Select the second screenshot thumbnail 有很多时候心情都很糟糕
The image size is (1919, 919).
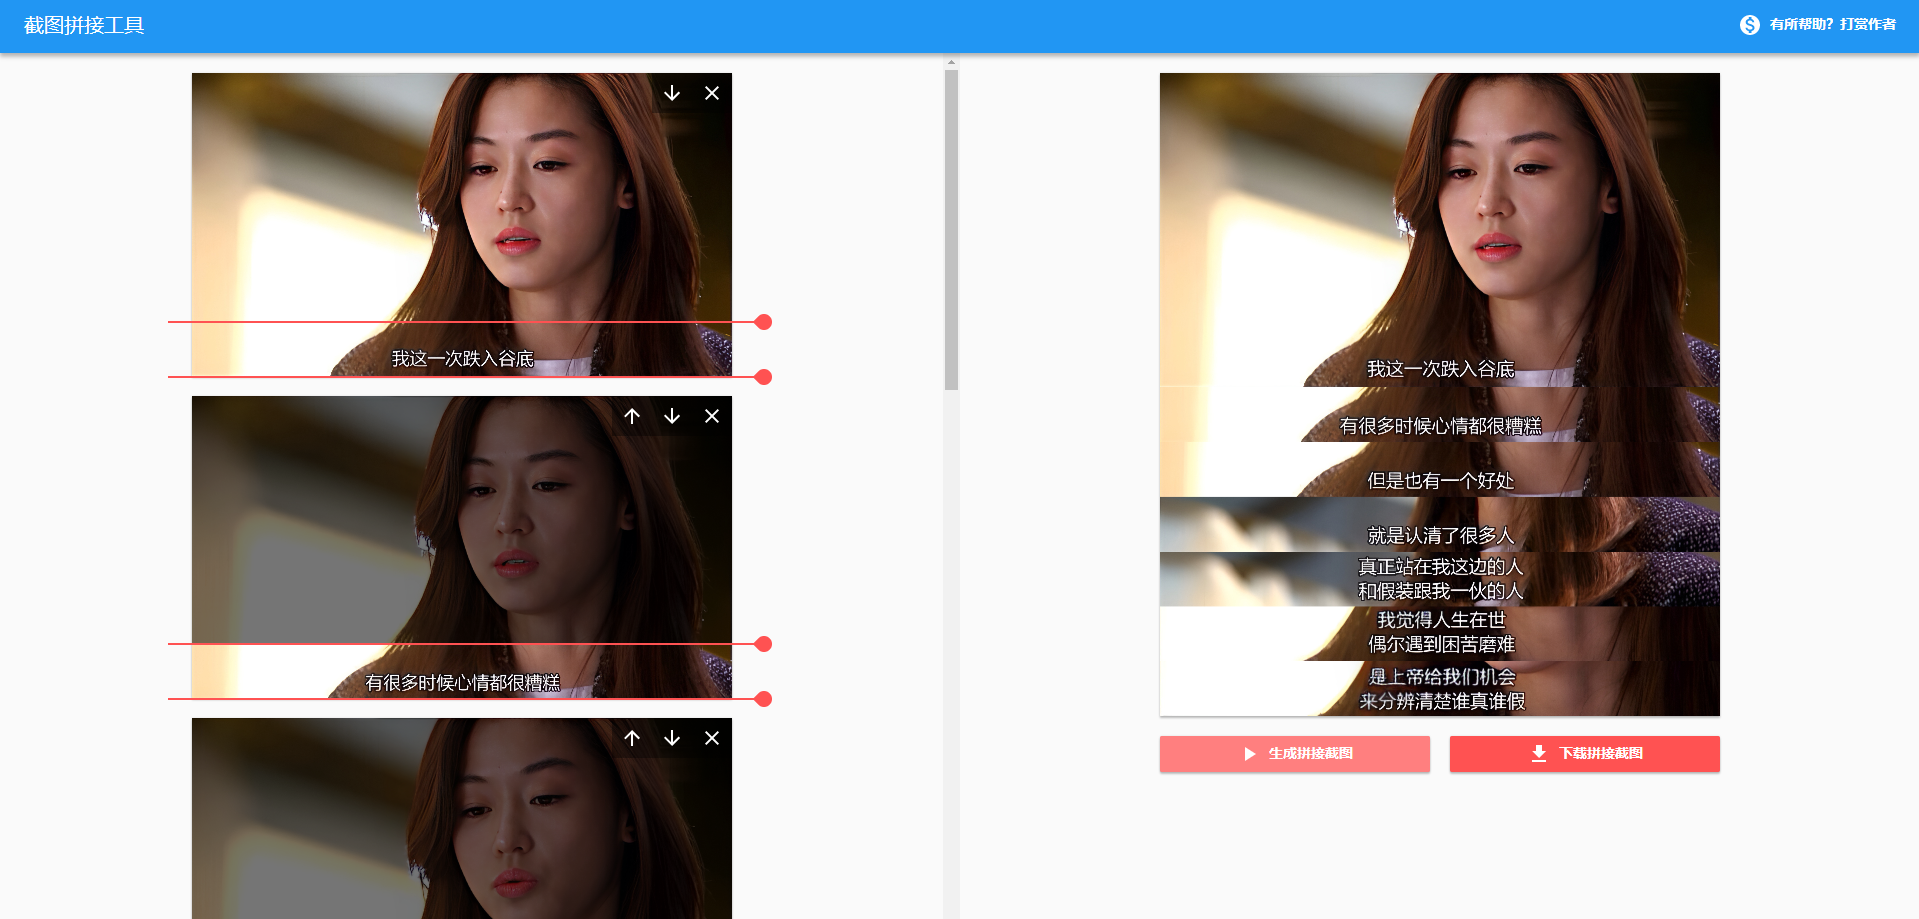point(462,547)
